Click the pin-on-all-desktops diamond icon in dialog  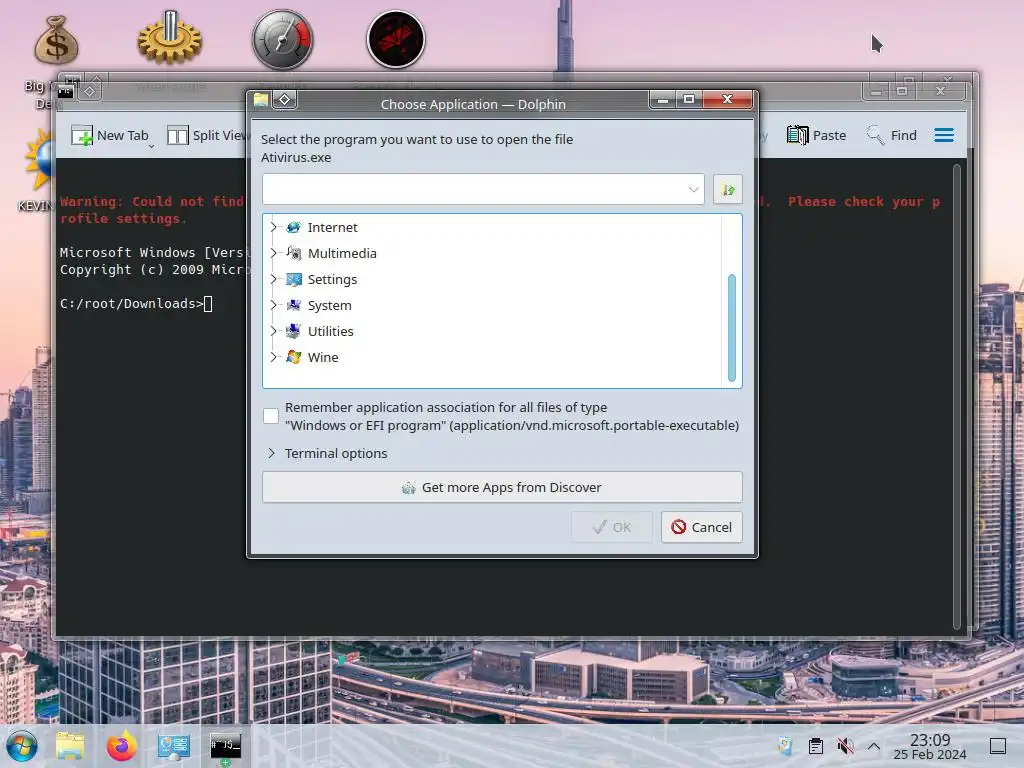coord(285,99)
